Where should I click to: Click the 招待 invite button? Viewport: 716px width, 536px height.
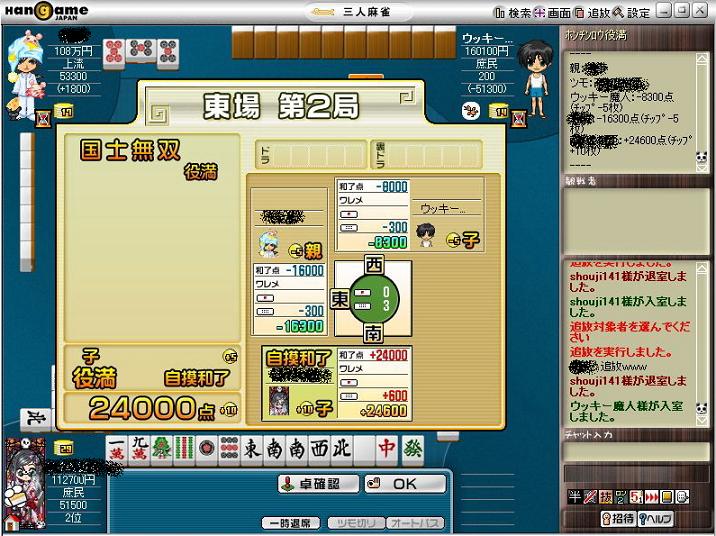pyautogui.click(x=619, y=518)
